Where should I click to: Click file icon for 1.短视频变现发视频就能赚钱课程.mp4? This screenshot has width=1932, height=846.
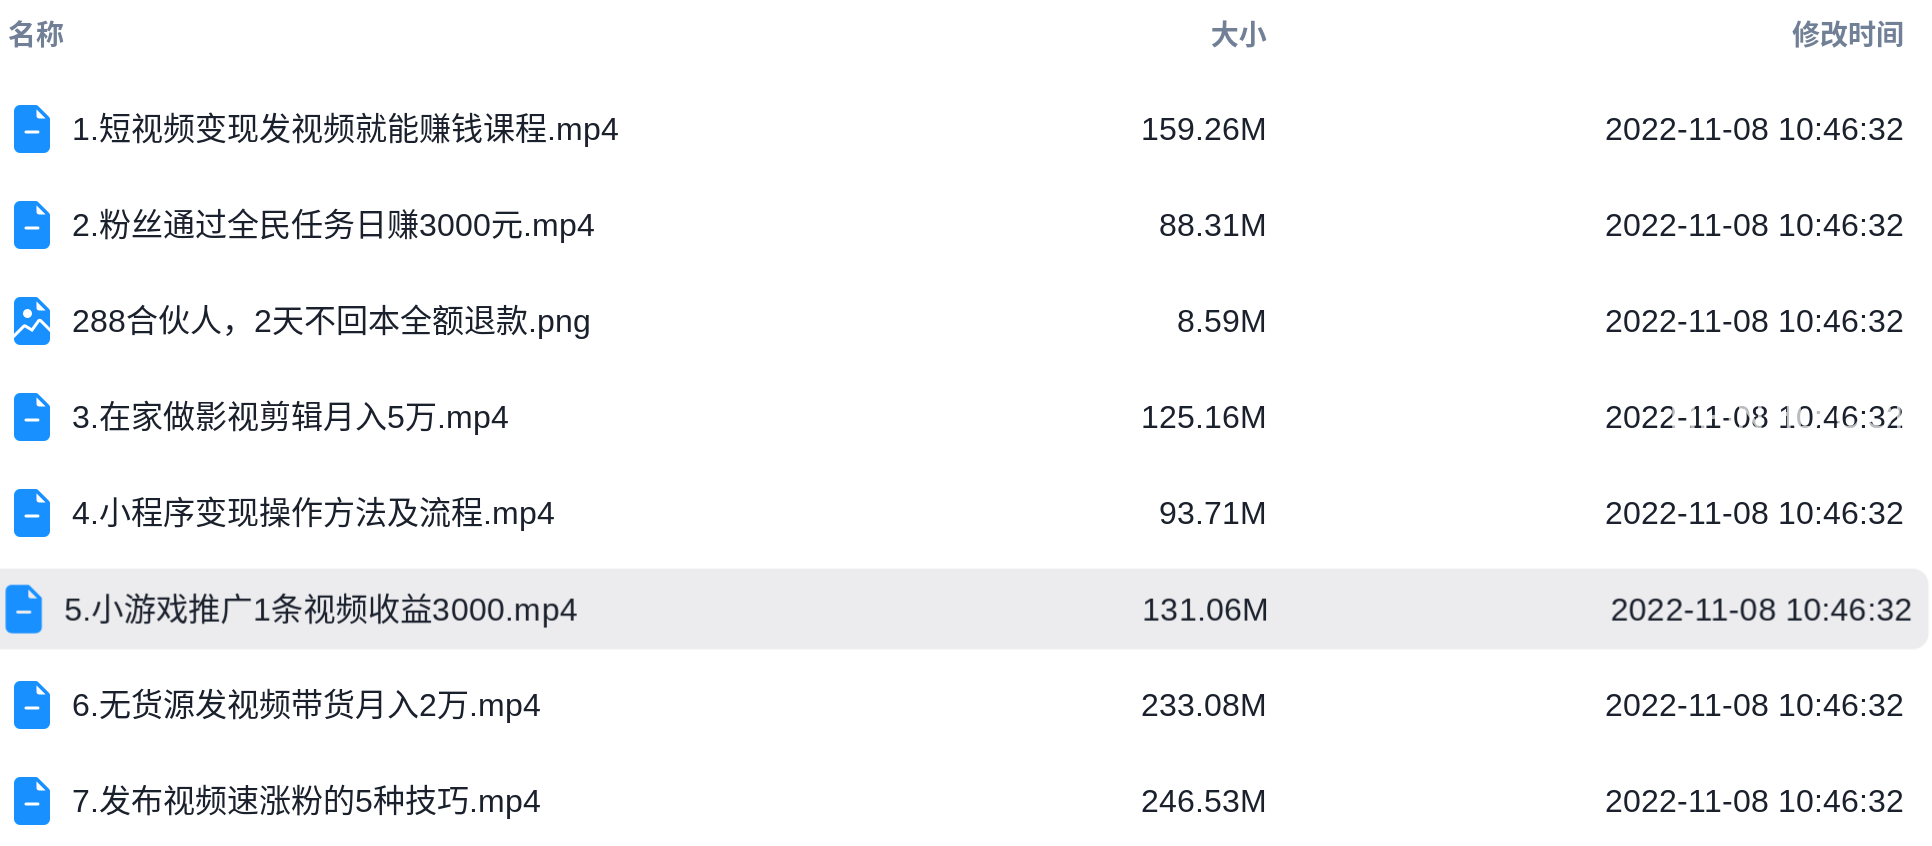coord(32,129)
